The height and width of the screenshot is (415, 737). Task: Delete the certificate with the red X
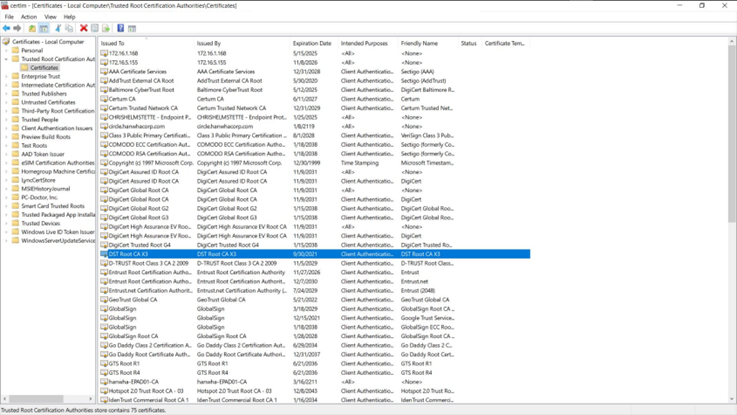[x=84, y=28]
